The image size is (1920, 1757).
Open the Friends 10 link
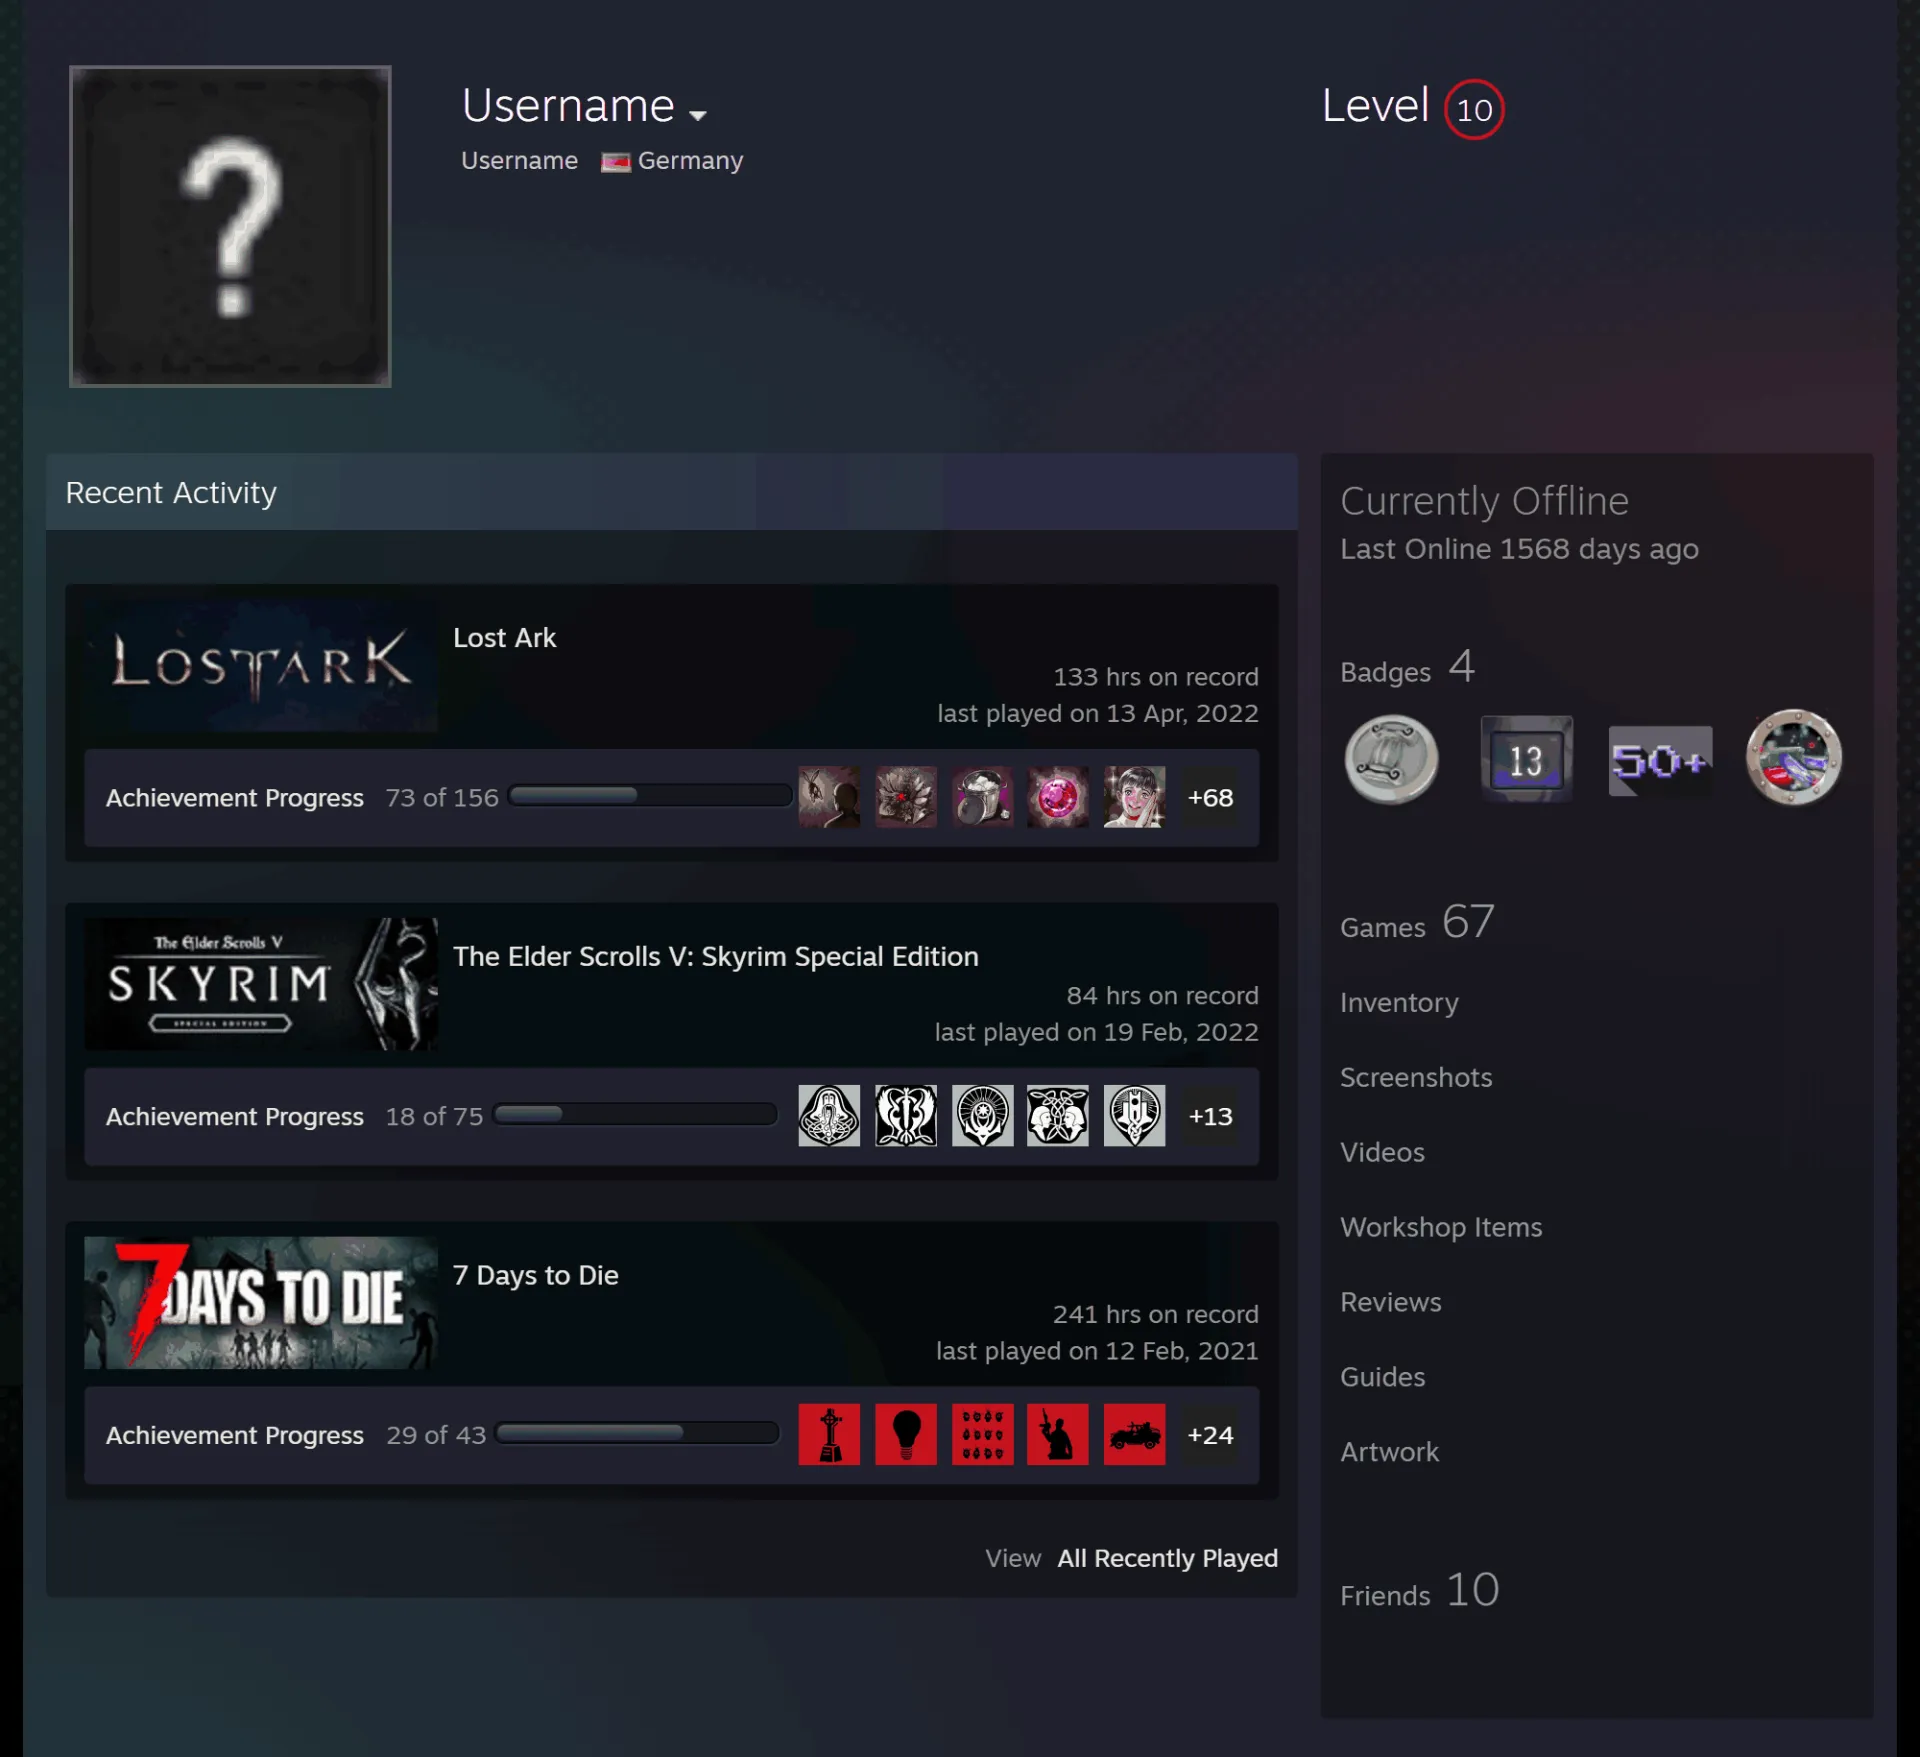point(1419,1591)
